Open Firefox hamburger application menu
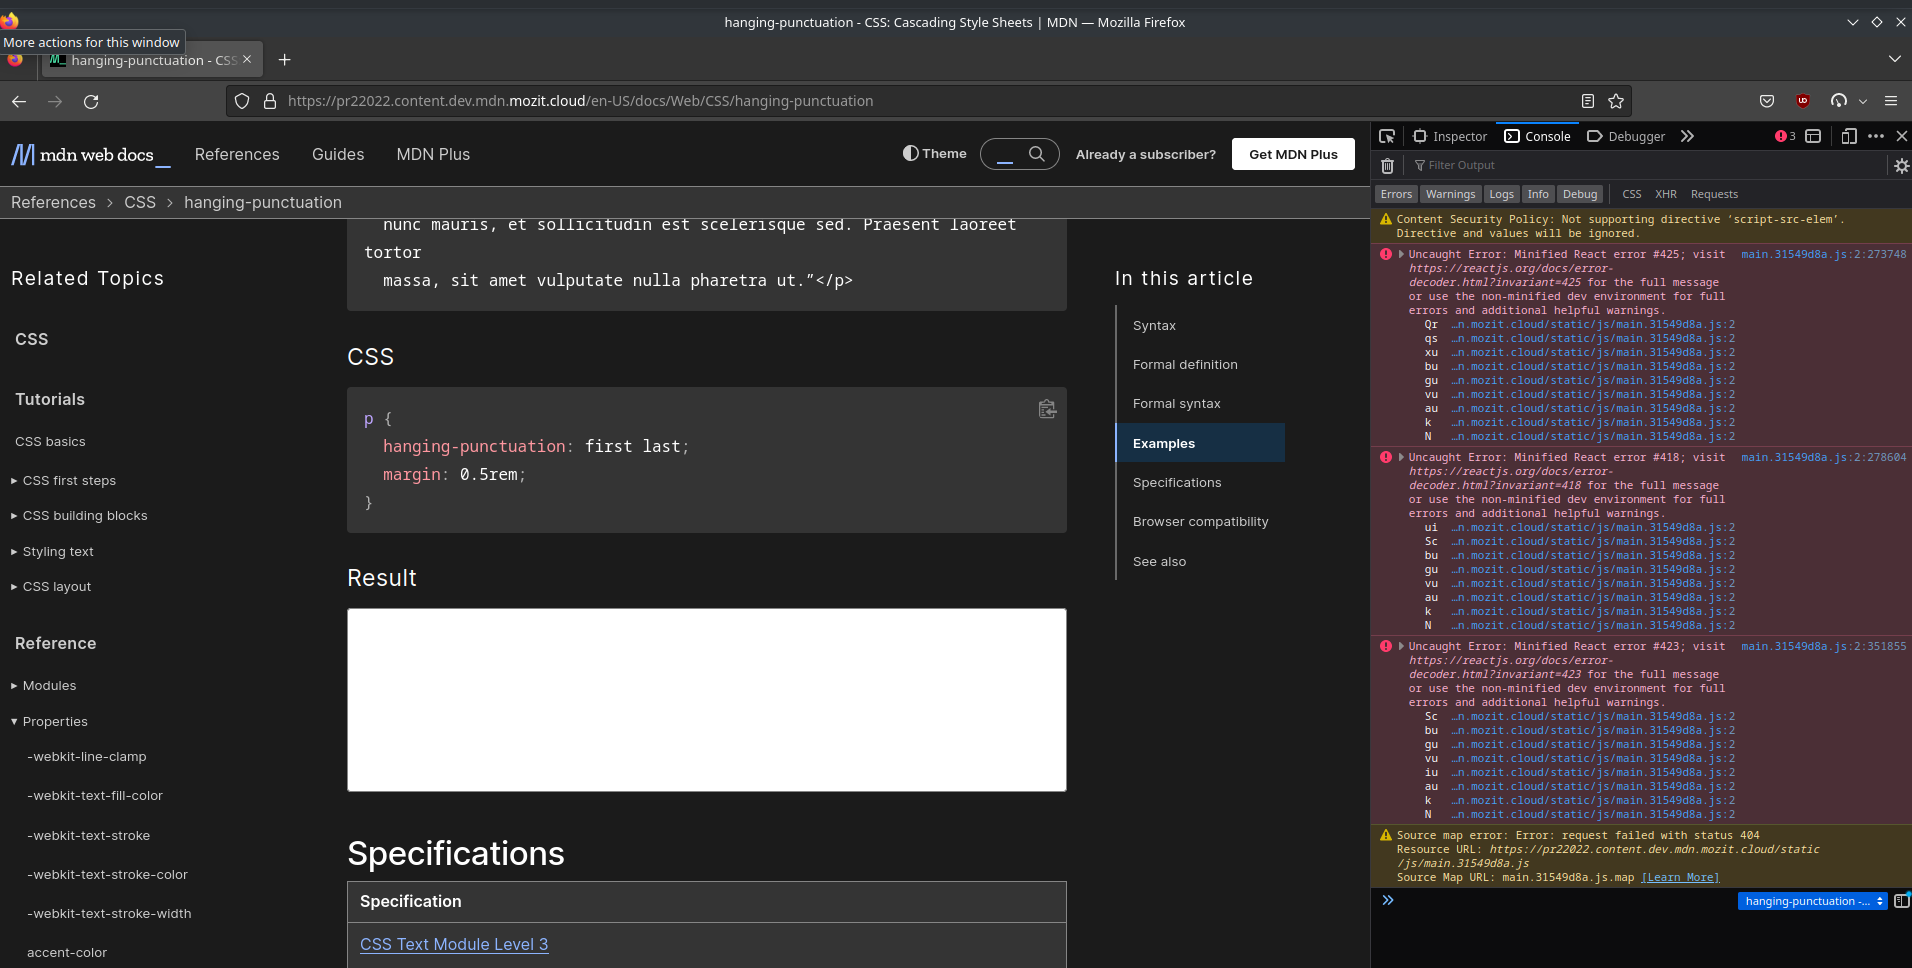 tap(1891, 101)
